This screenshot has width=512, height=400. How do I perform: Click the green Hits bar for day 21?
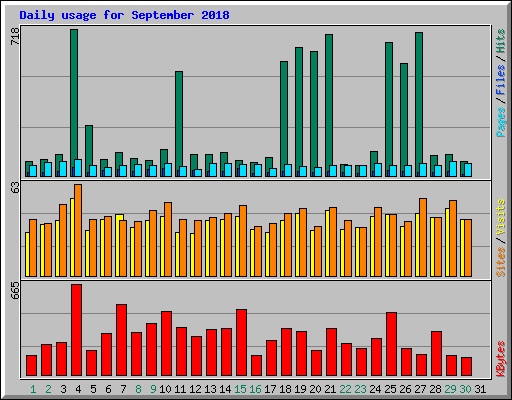click(x=329, y=105)
